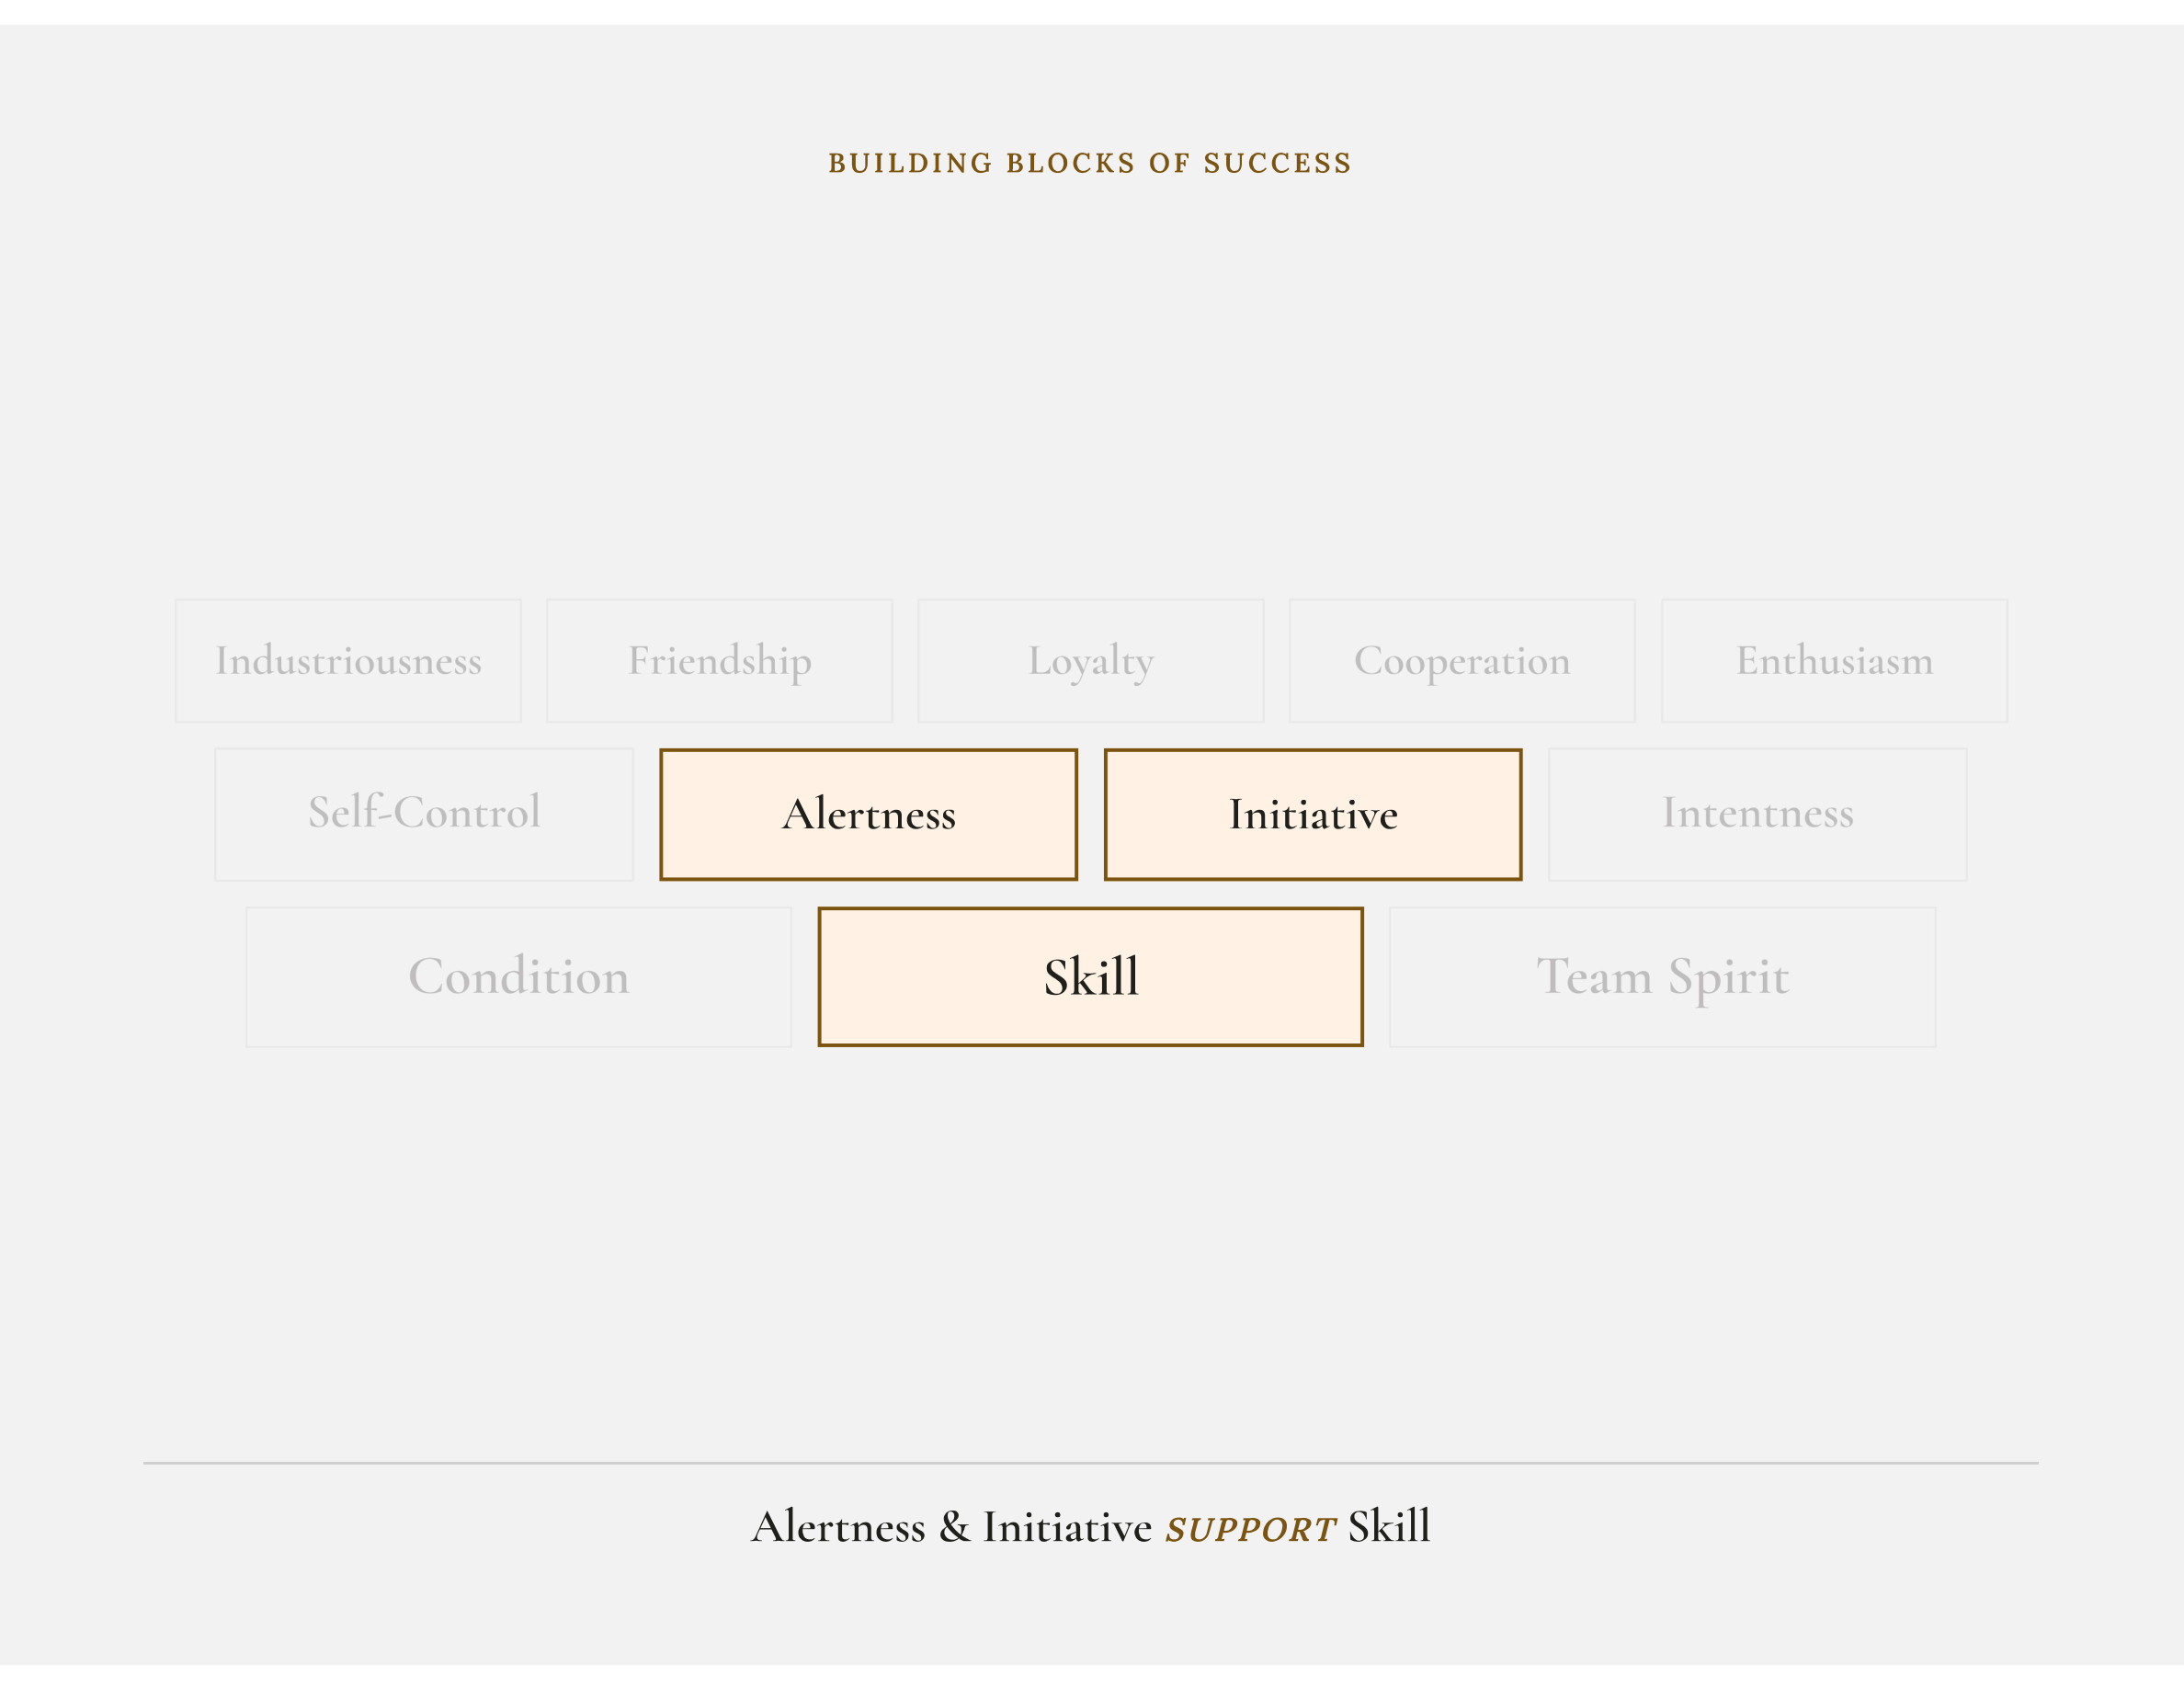
Task: Click the highlighted Skill block
Action: coord(1091,977)
